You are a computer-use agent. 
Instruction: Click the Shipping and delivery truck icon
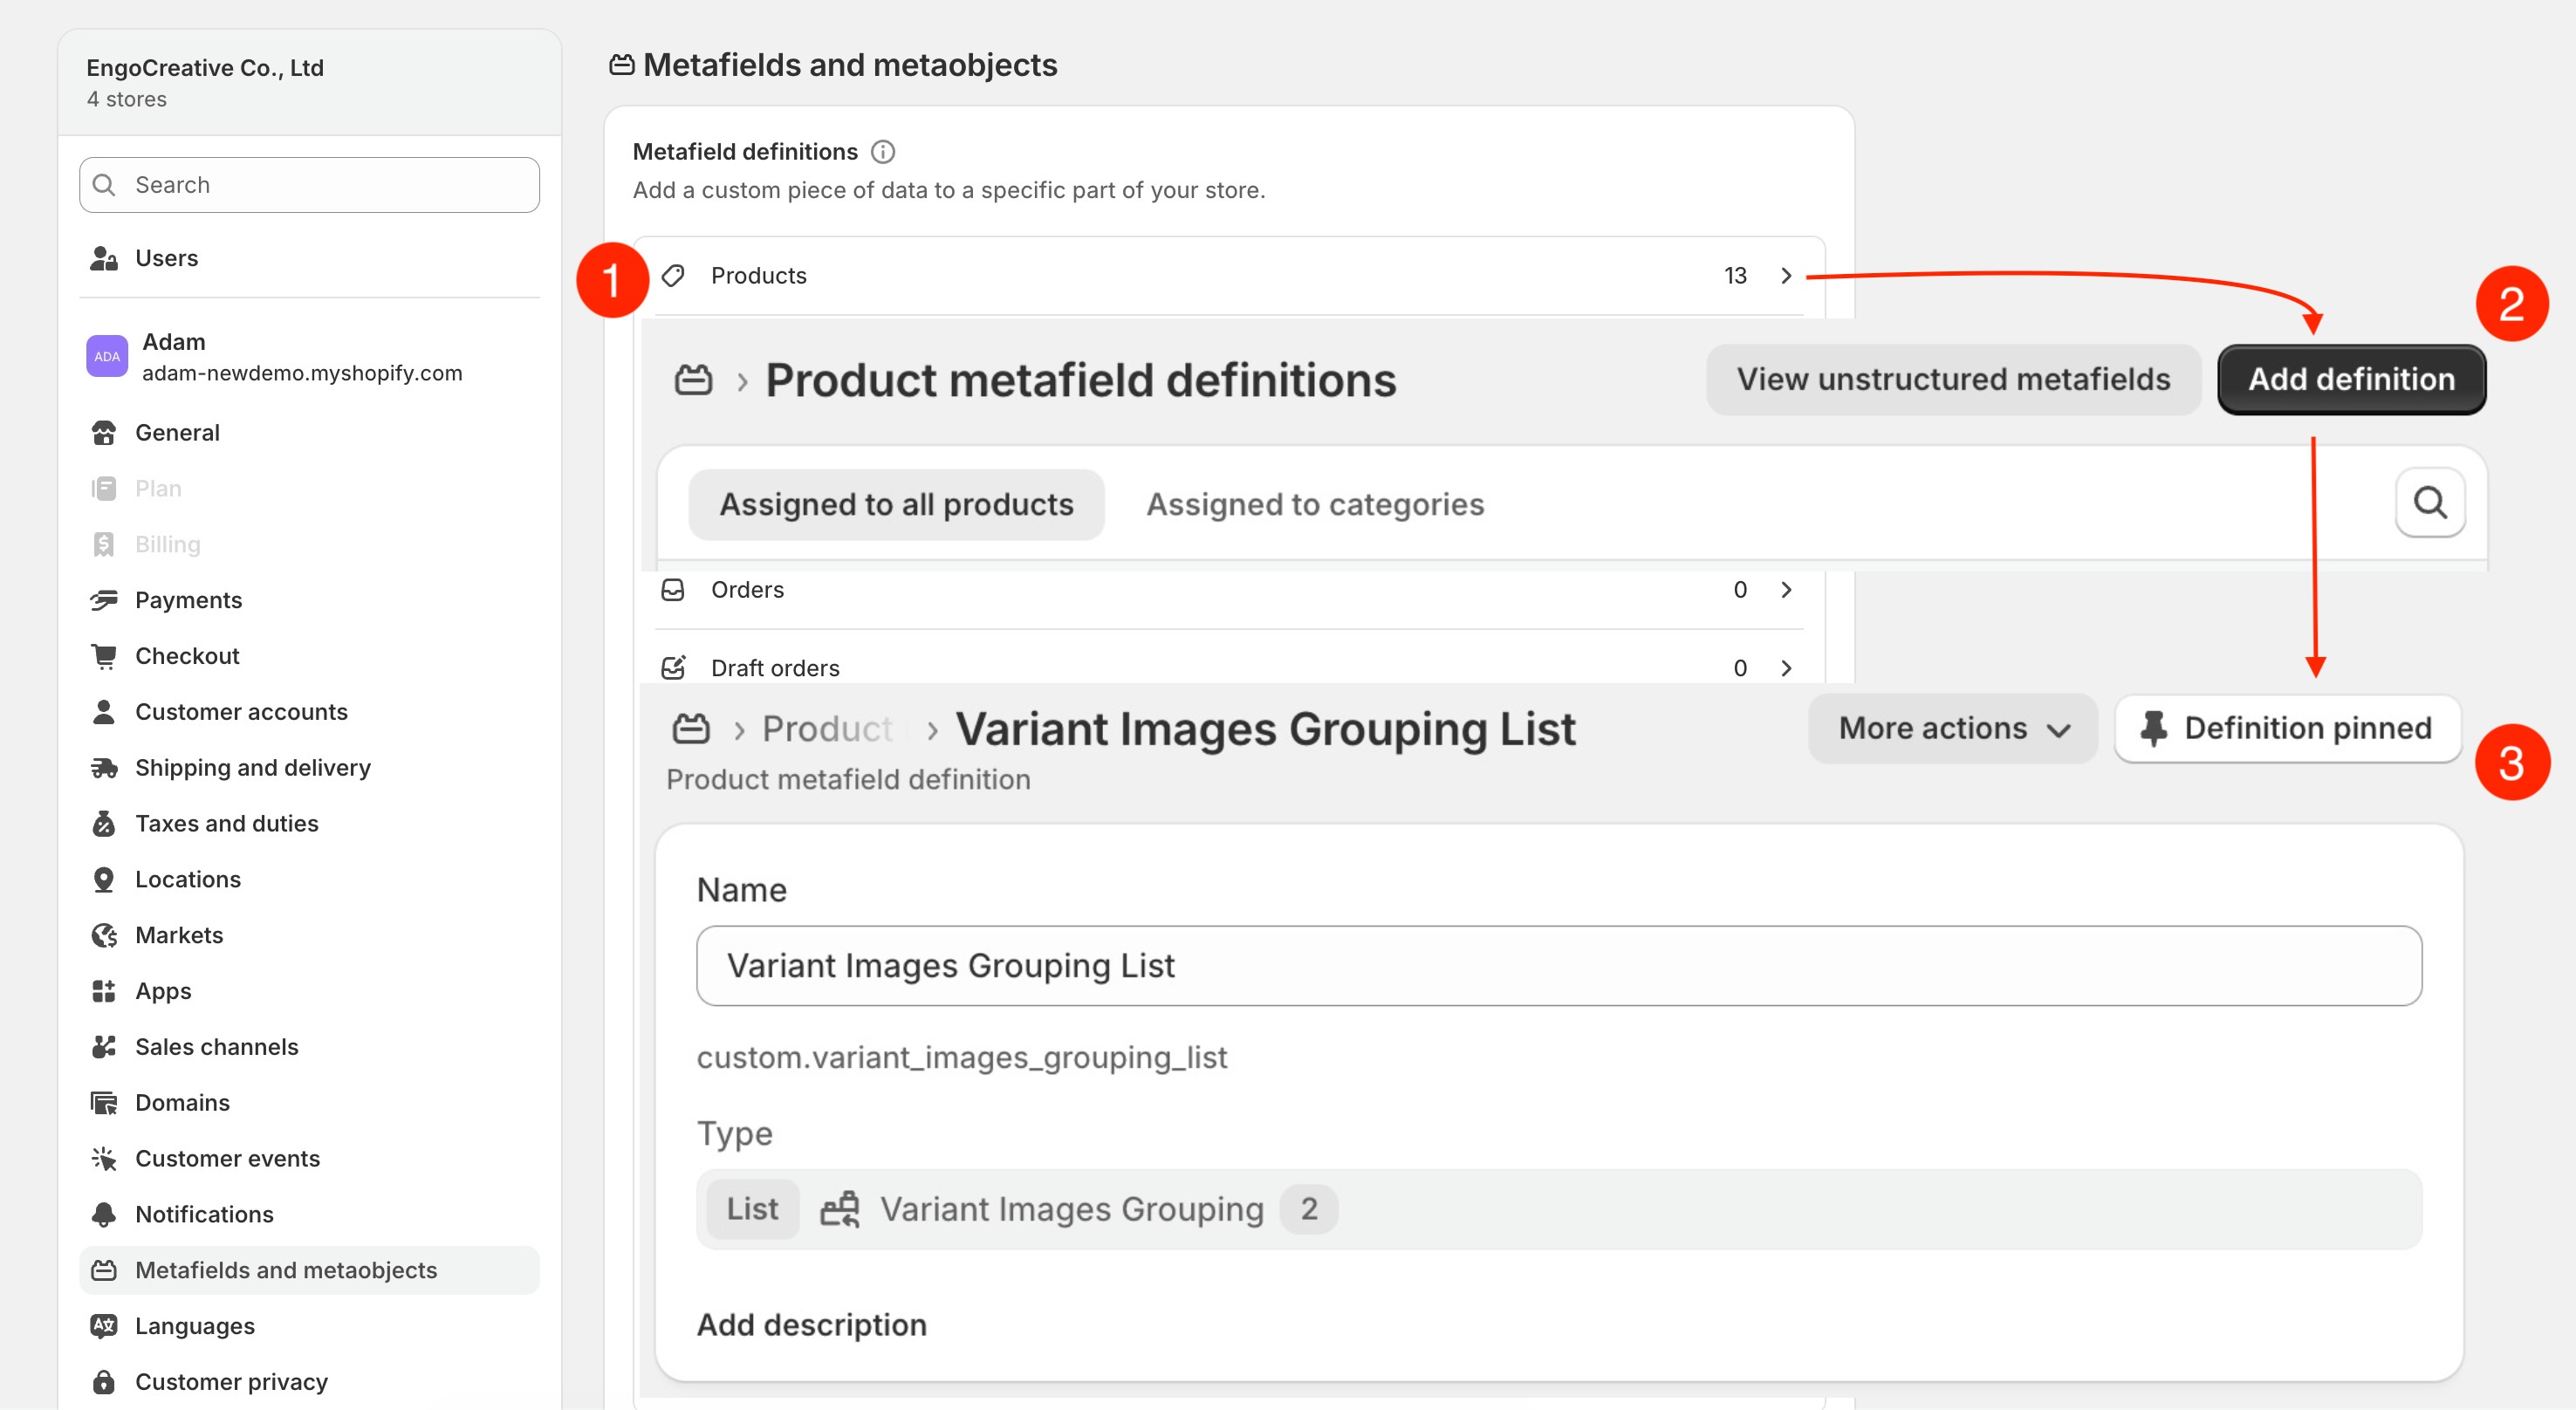[x=104, y=768]
